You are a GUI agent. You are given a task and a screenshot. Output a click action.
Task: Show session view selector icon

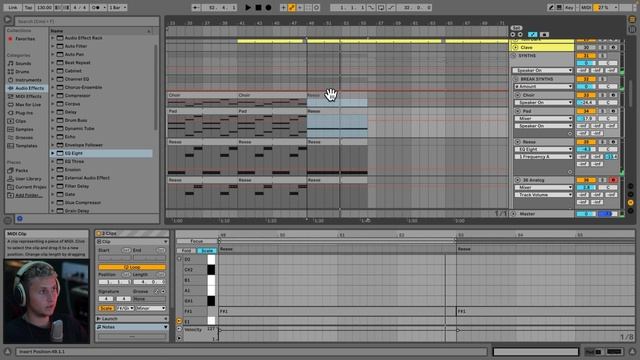point(632,29)
